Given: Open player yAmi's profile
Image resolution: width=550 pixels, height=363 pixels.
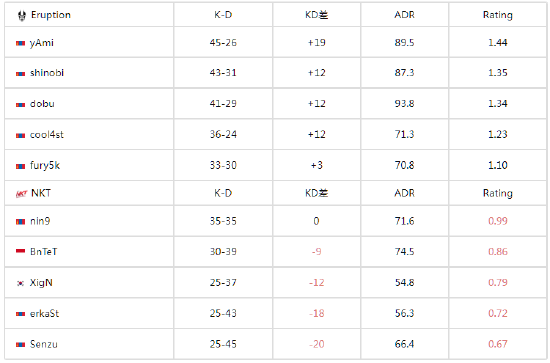Looking at the screenshot, I should click(42, 43).
